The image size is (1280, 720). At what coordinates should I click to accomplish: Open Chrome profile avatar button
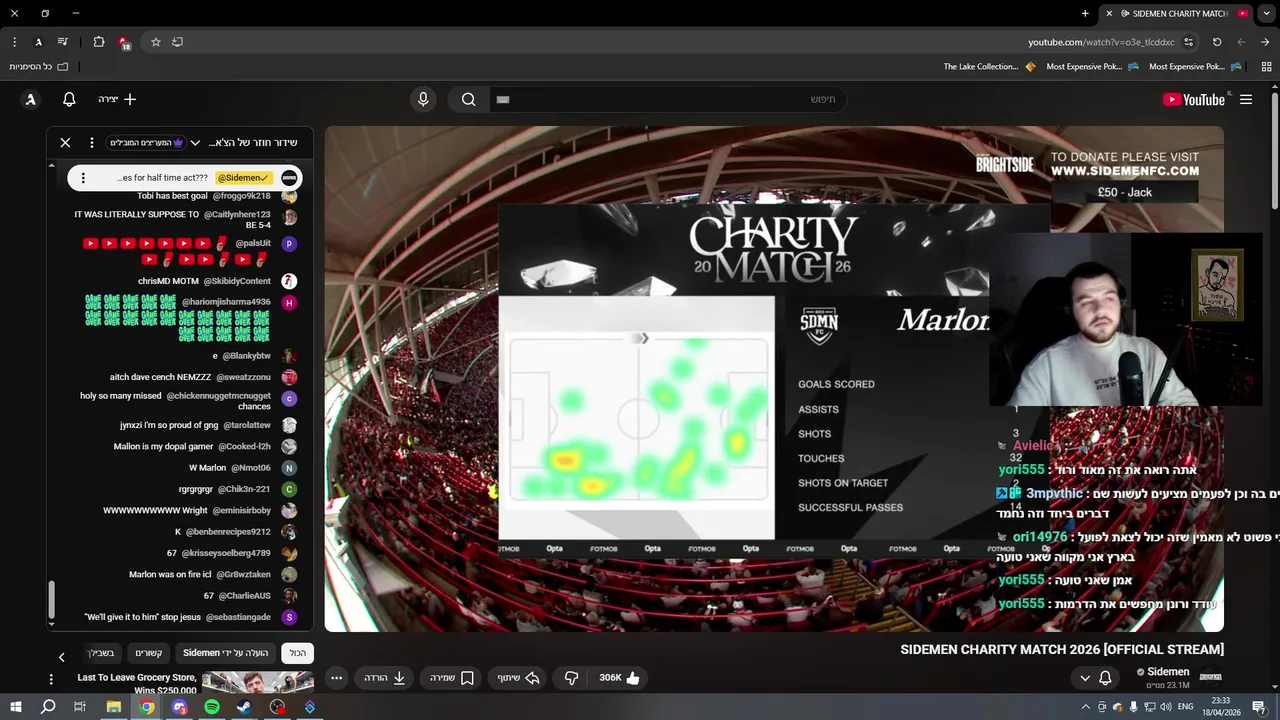38,42
